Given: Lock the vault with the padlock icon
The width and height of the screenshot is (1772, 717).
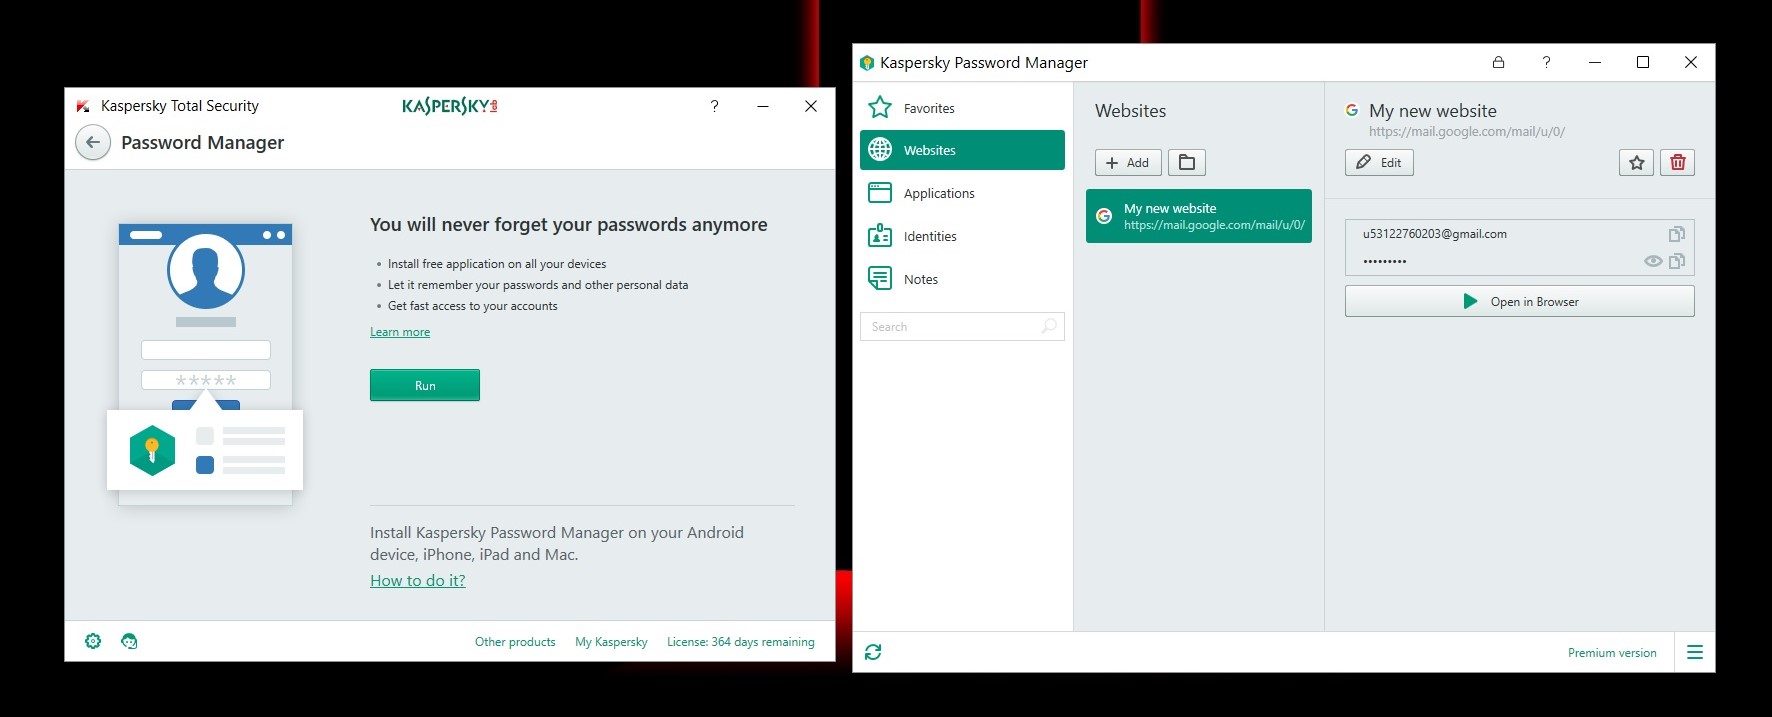Looking at the screenshot, I should click(1498, 62).
